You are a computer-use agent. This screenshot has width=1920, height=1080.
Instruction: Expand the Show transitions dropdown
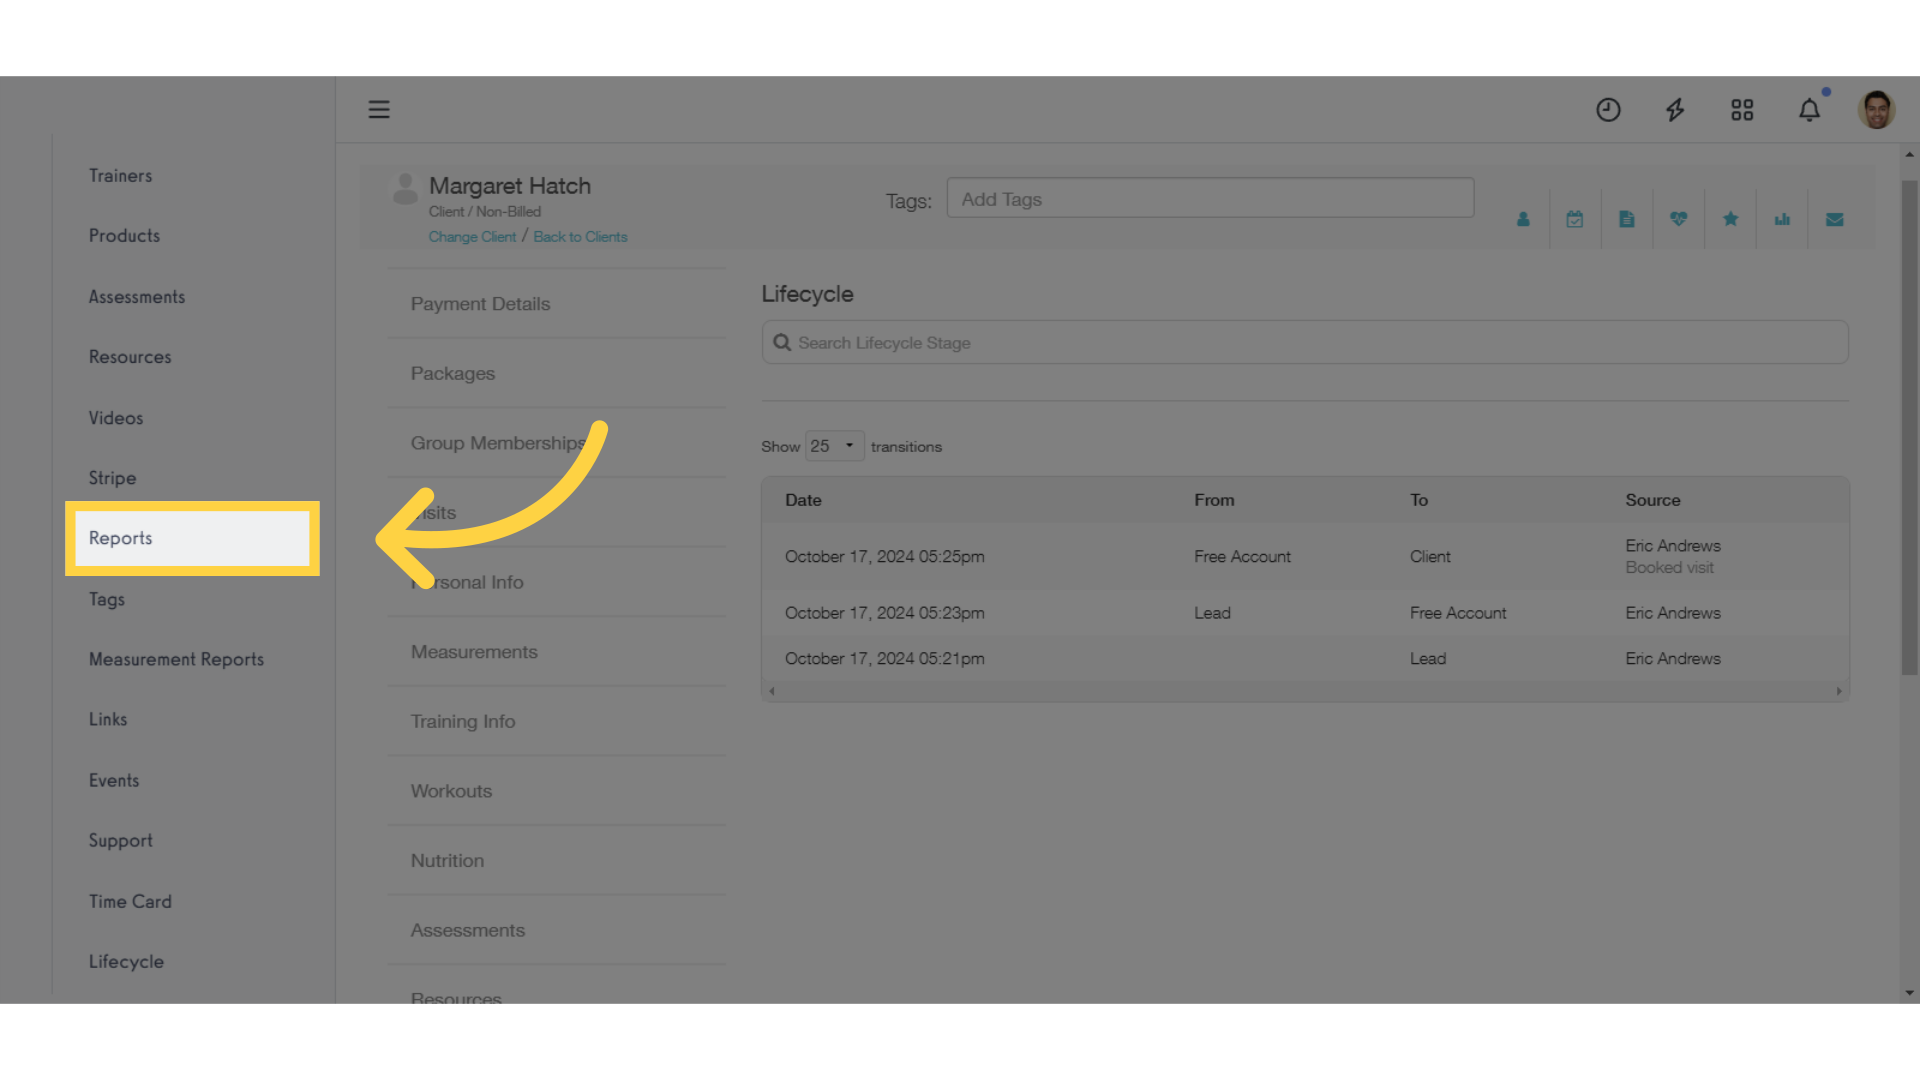click(832, 444)
